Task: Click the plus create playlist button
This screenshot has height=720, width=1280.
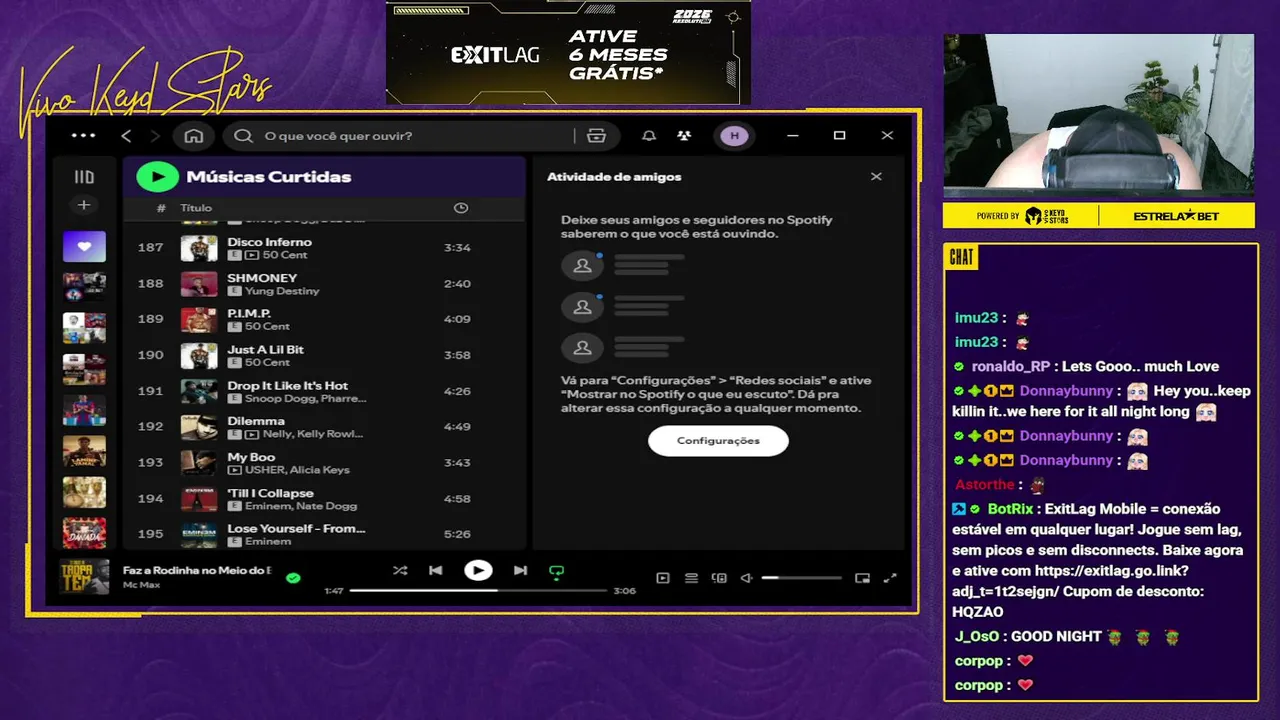Action: (84, 205)
